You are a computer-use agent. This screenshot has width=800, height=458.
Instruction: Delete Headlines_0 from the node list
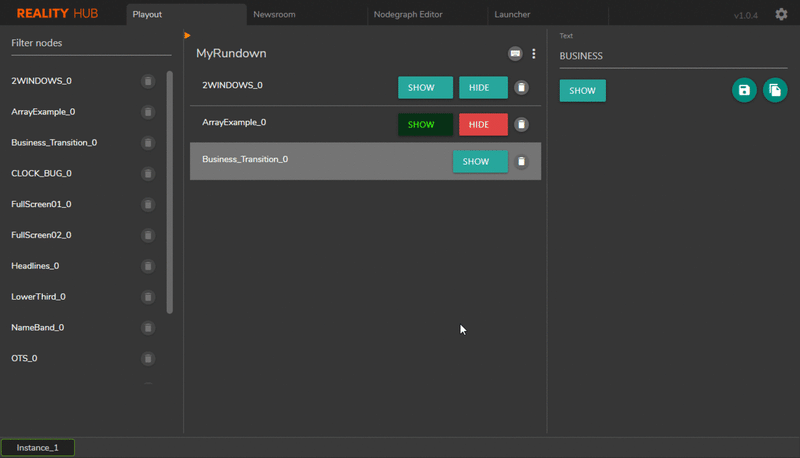(148, 266)
